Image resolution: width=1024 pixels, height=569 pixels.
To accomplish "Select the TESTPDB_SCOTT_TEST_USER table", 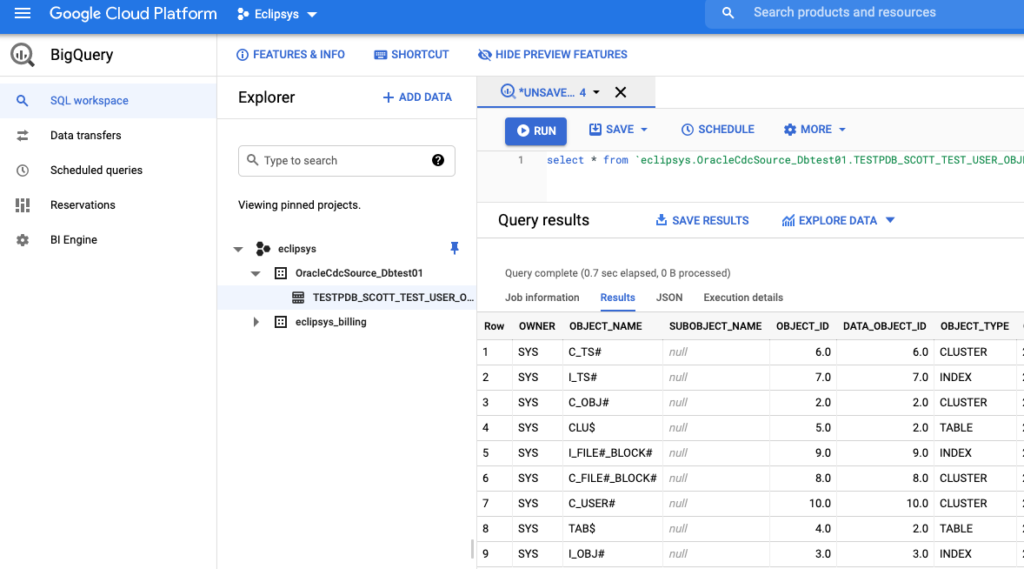I will coord(392,297).
